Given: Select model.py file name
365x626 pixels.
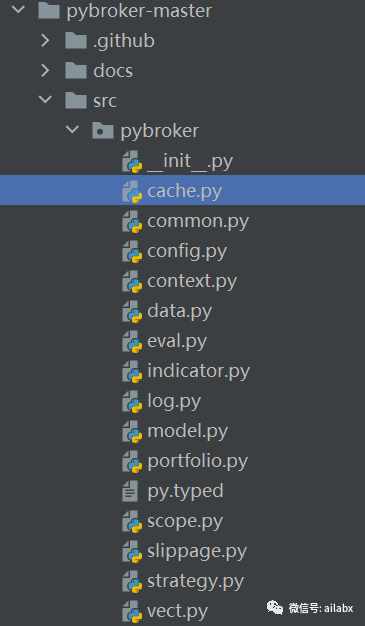Looking at the screenshot, I should [x=188, y=432].
